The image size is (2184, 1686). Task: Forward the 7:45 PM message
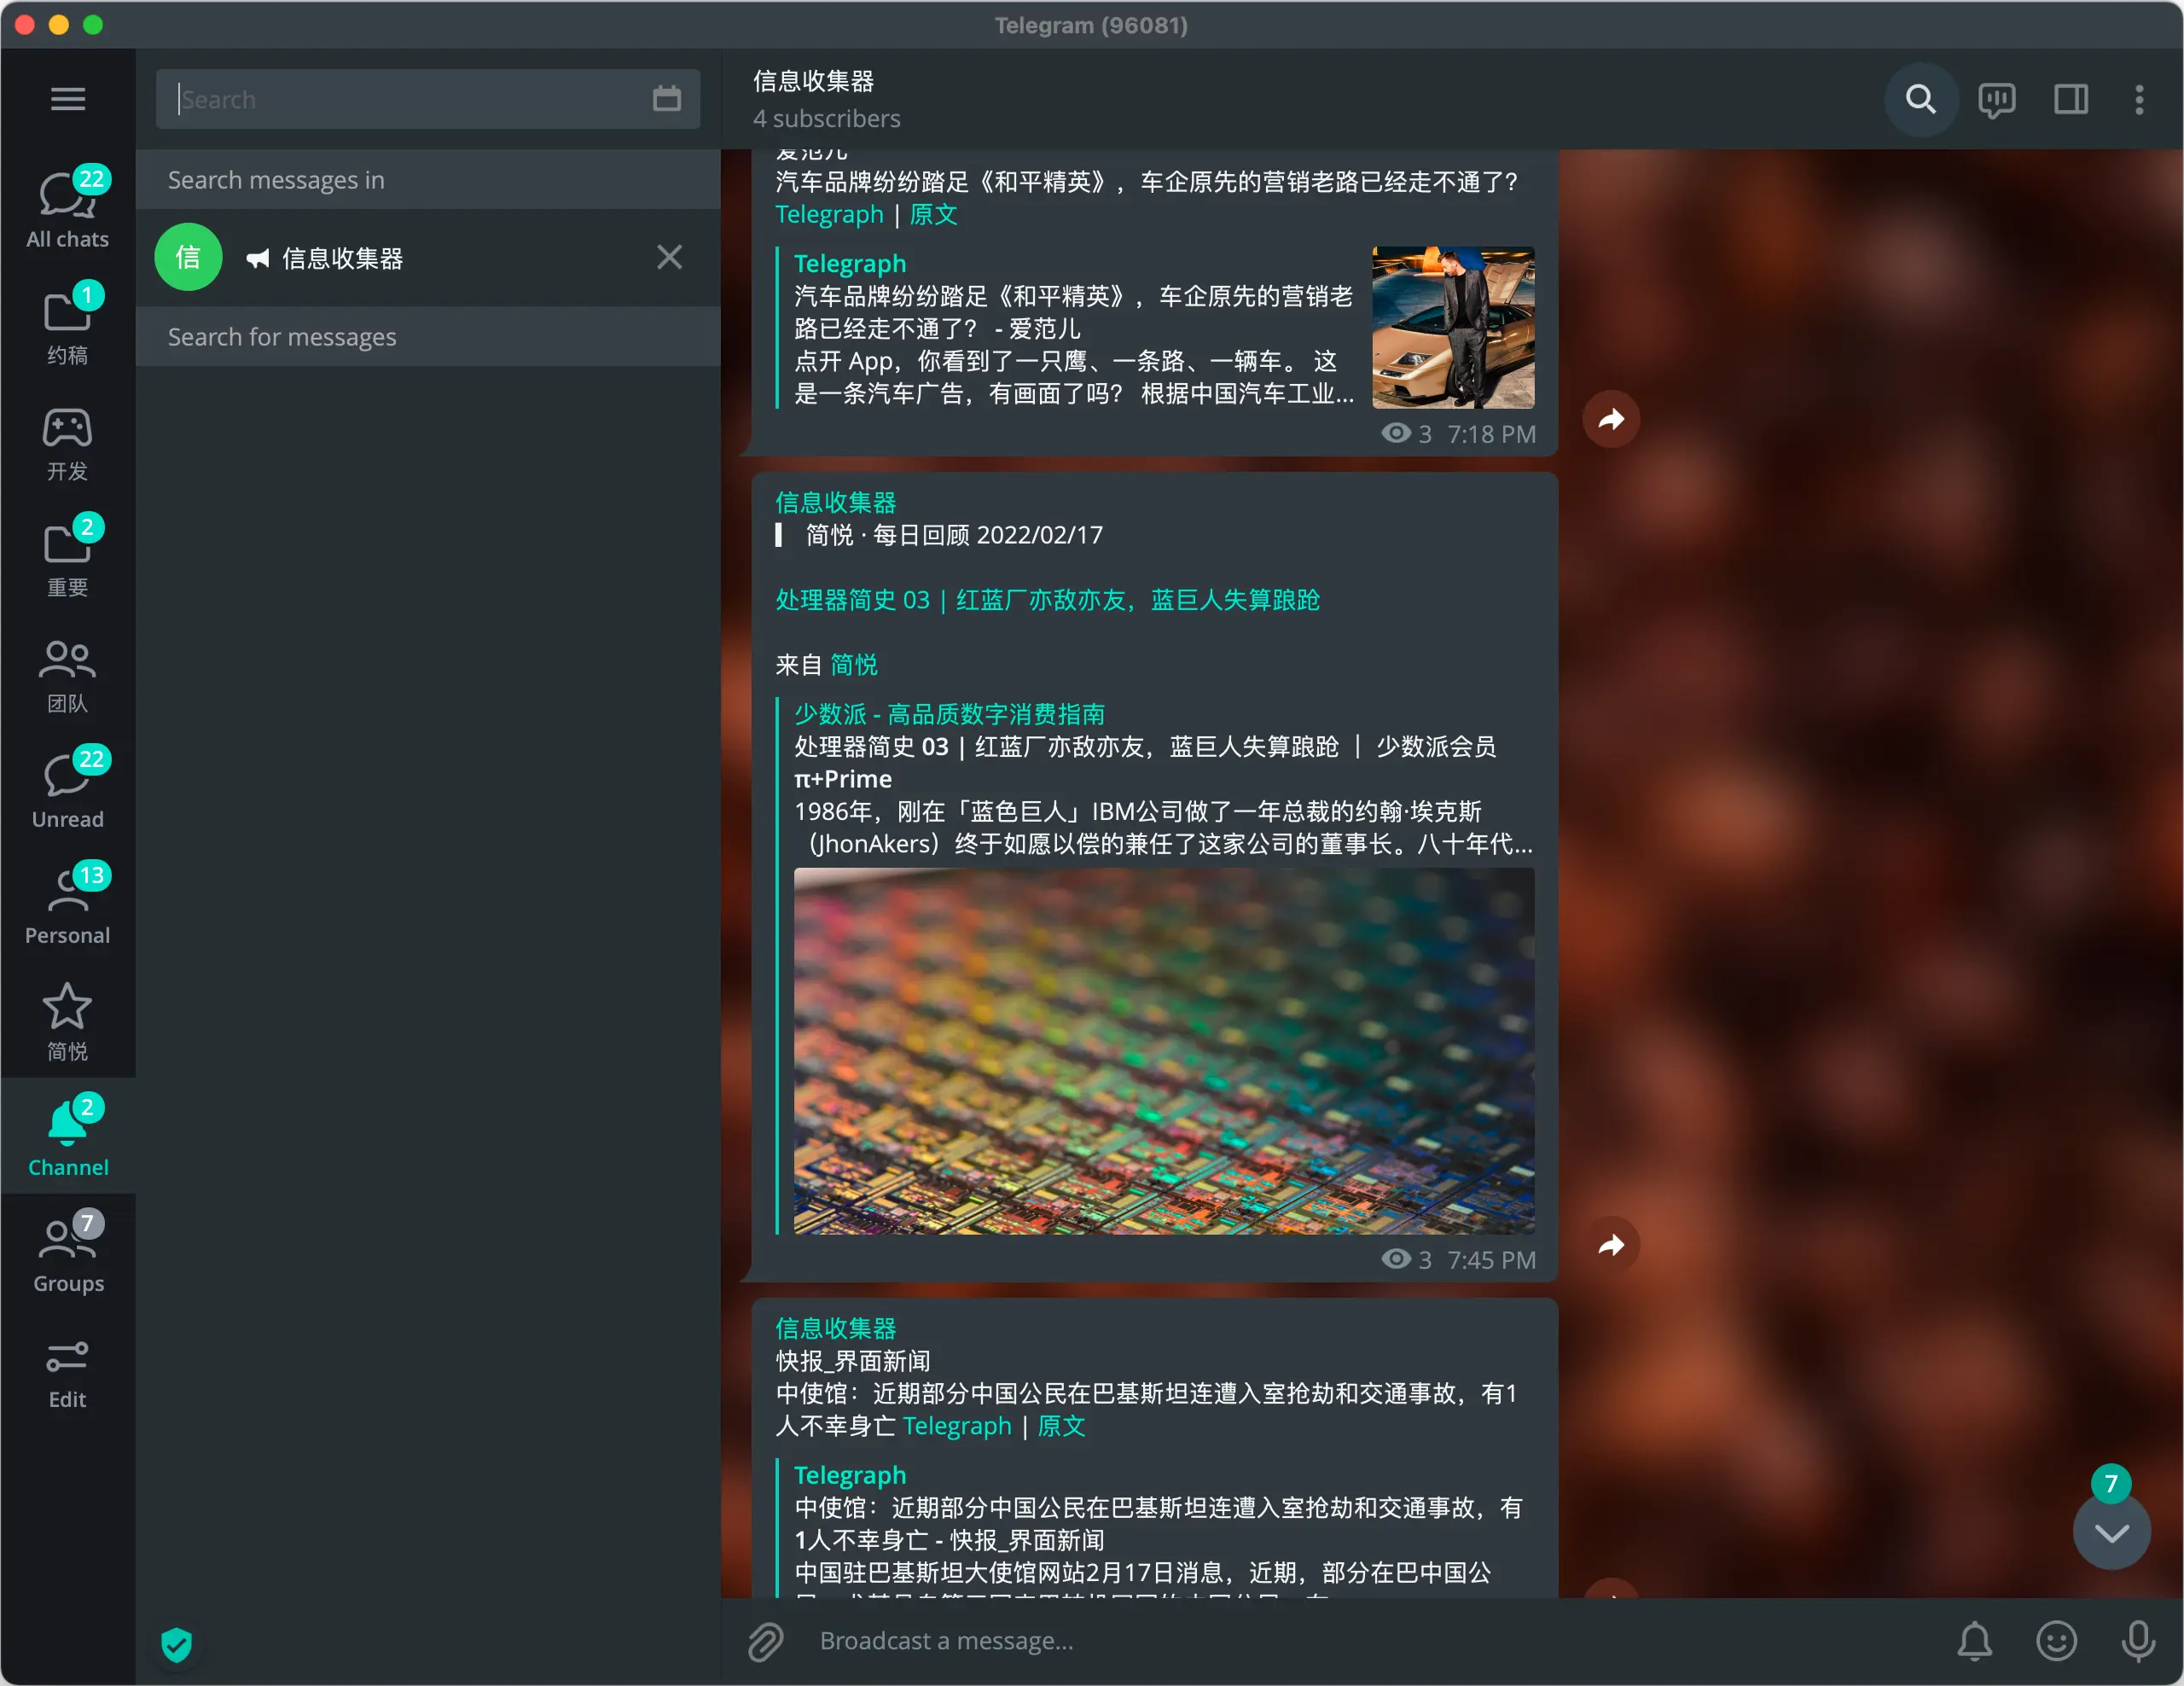[1611, 1245]
